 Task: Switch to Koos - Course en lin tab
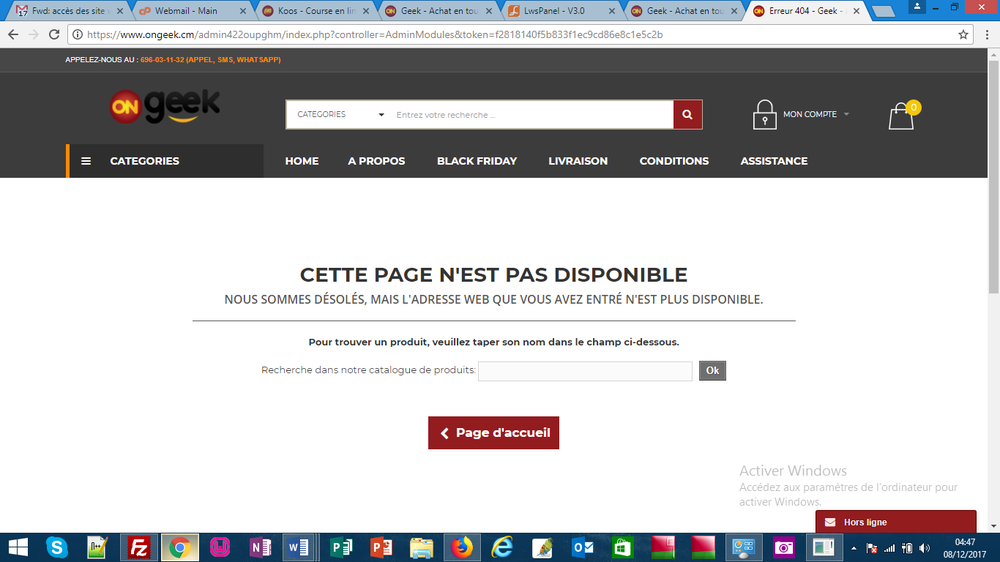(316, 11)
